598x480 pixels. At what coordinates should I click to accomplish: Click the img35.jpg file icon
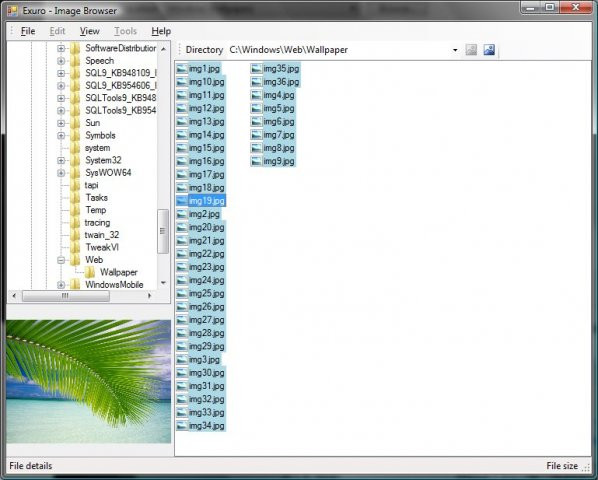[x=256, y=69]
